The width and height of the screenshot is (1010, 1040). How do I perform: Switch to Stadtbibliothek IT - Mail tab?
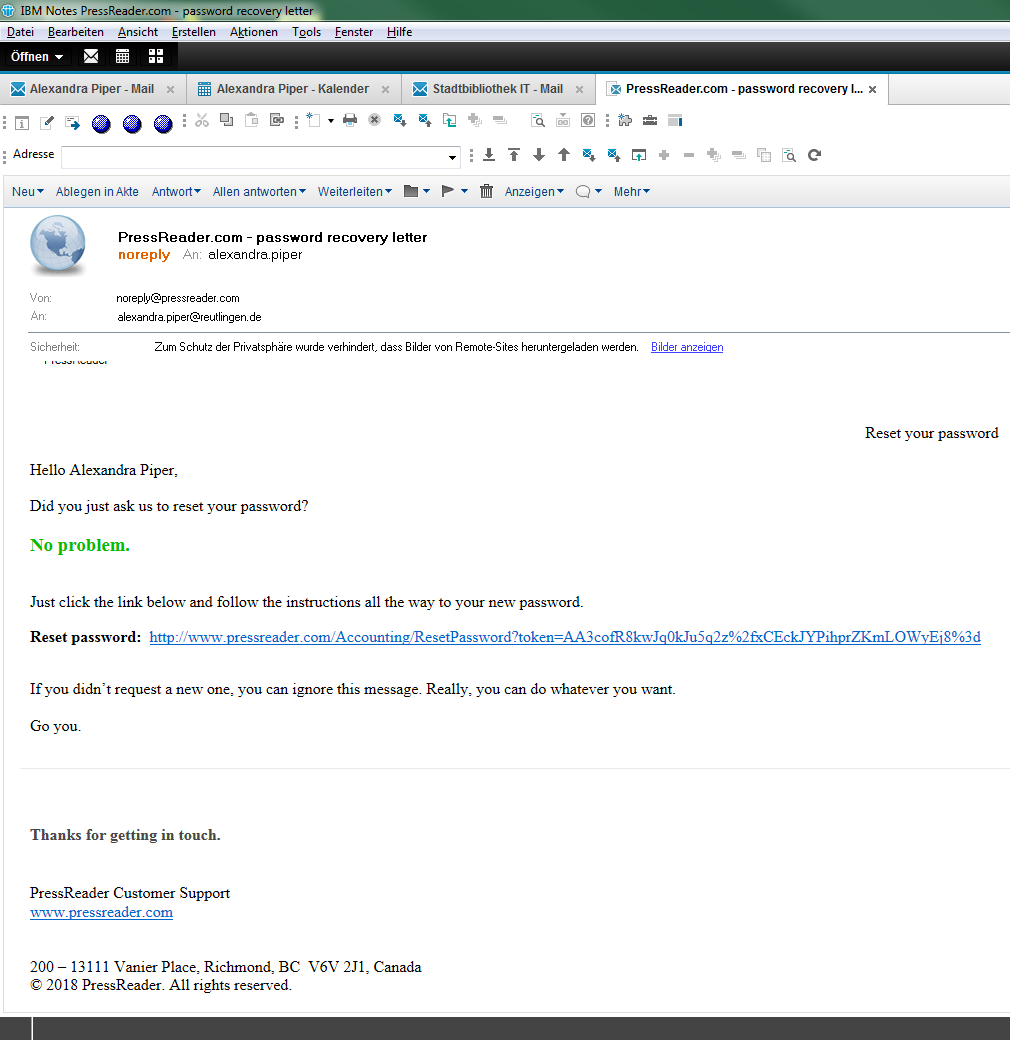pyautogui.click(x=497, y=89)
